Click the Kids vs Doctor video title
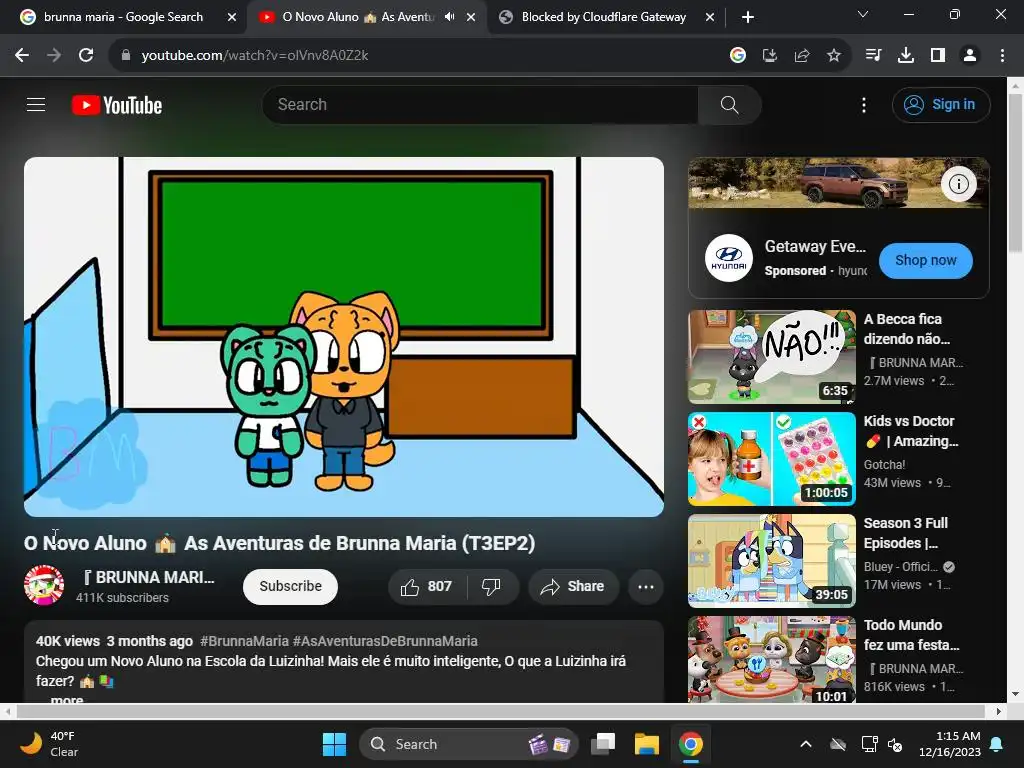 tap(911, 431)
